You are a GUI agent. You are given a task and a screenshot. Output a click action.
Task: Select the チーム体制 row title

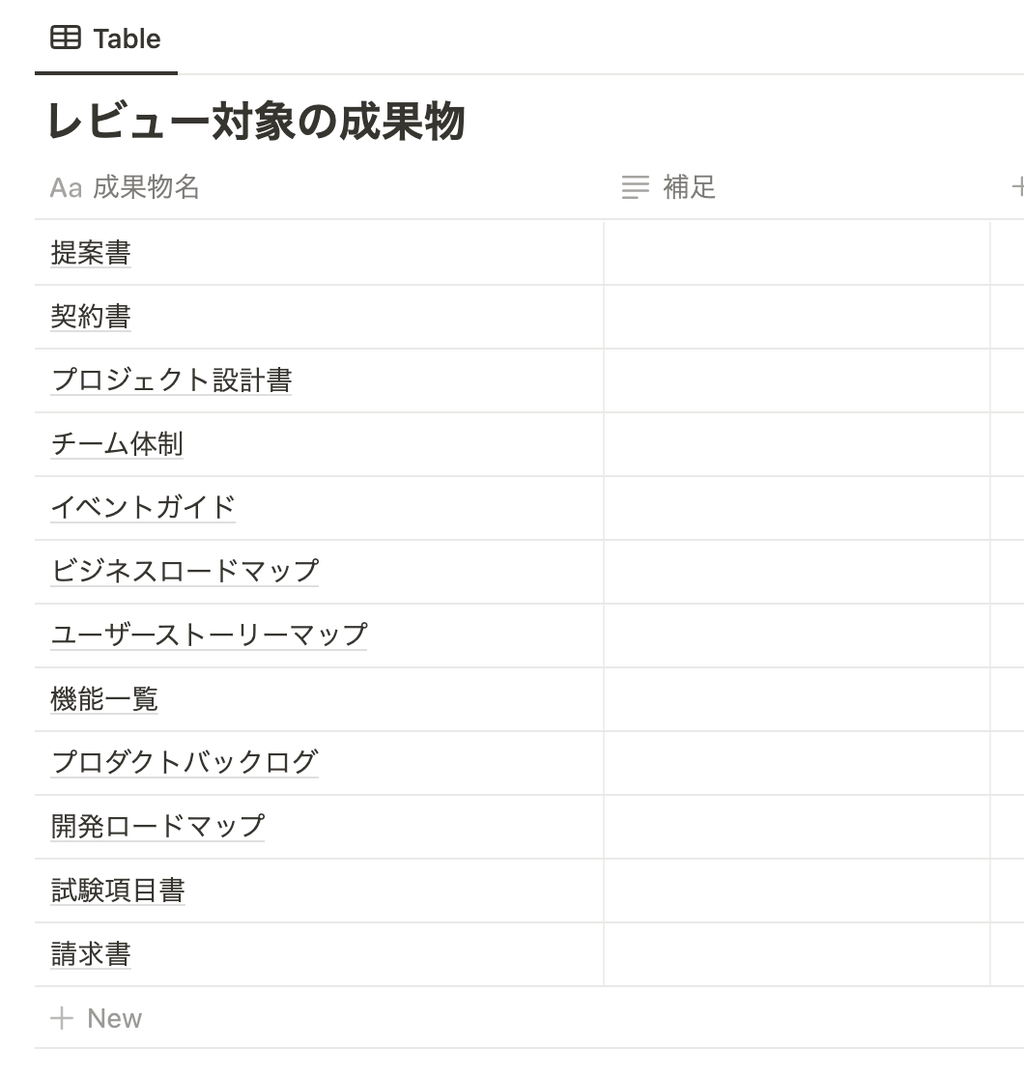pyautogui.click(x=117, y=444)
